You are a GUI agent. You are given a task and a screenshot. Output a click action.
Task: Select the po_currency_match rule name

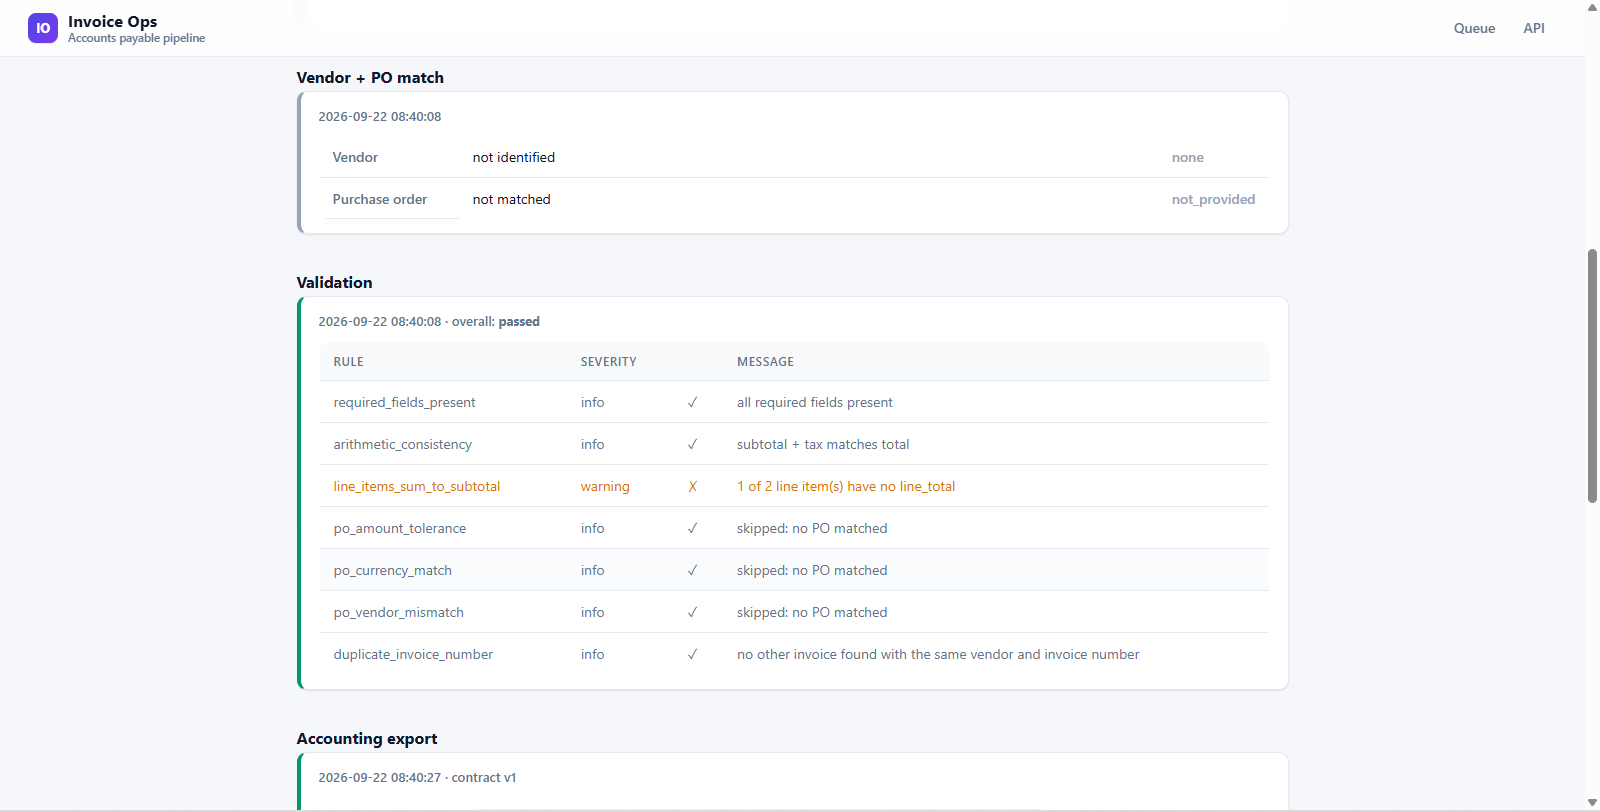(392, 570)
